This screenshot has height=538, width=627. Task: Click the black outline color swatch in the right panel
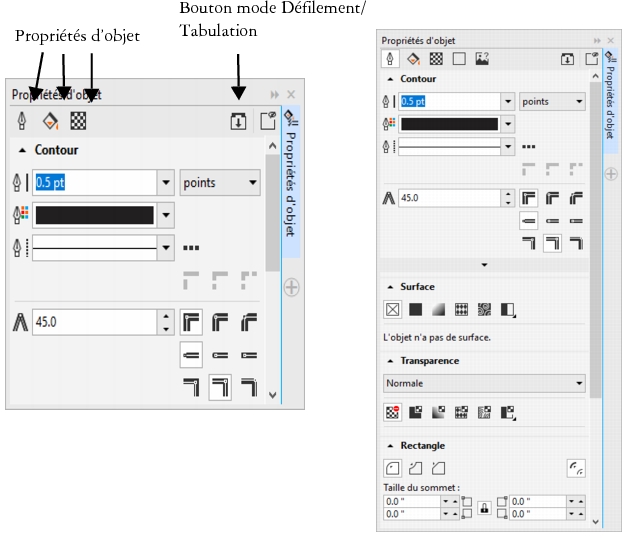448,124
